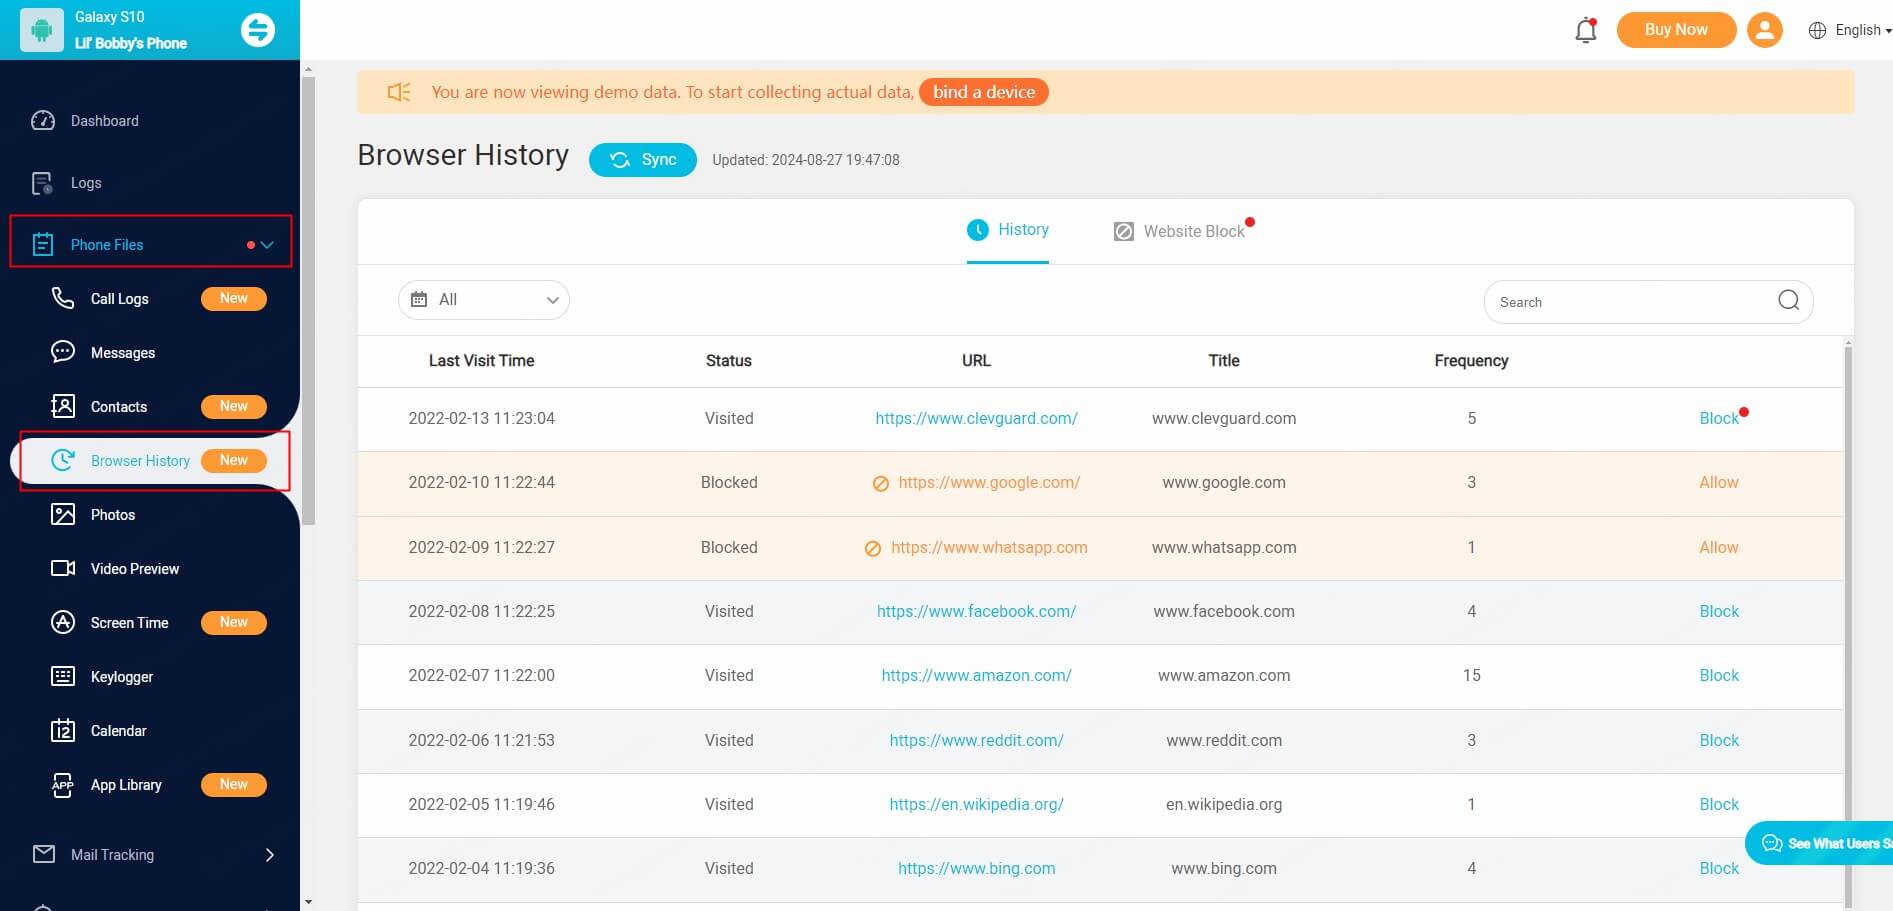Click the Frequency column header
The height and width of the screenshot is (911, 1893).
pos(1471,361)
